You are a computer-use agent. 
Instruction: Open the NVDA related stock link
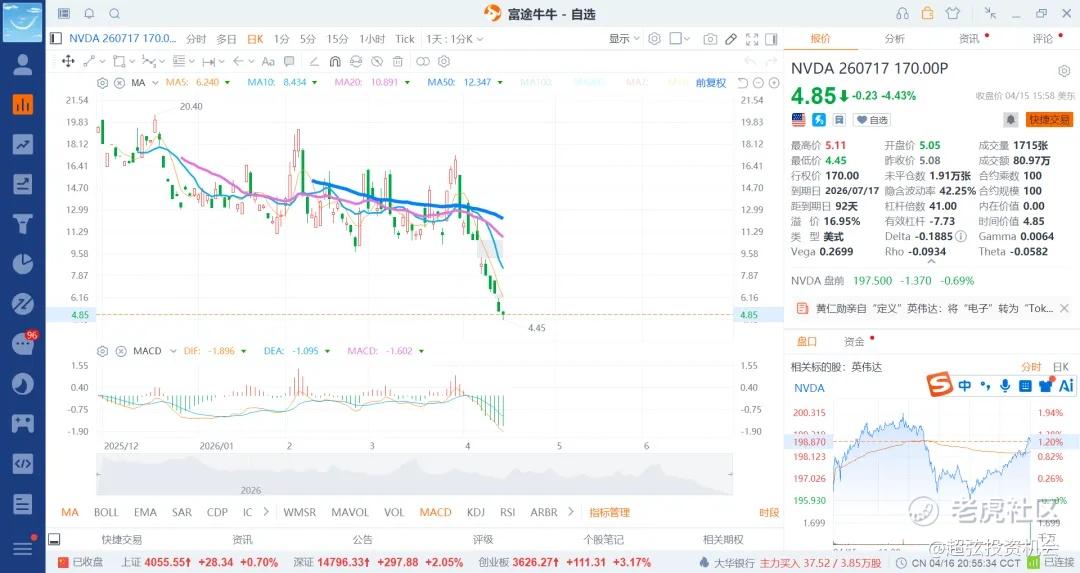[809, 388]
